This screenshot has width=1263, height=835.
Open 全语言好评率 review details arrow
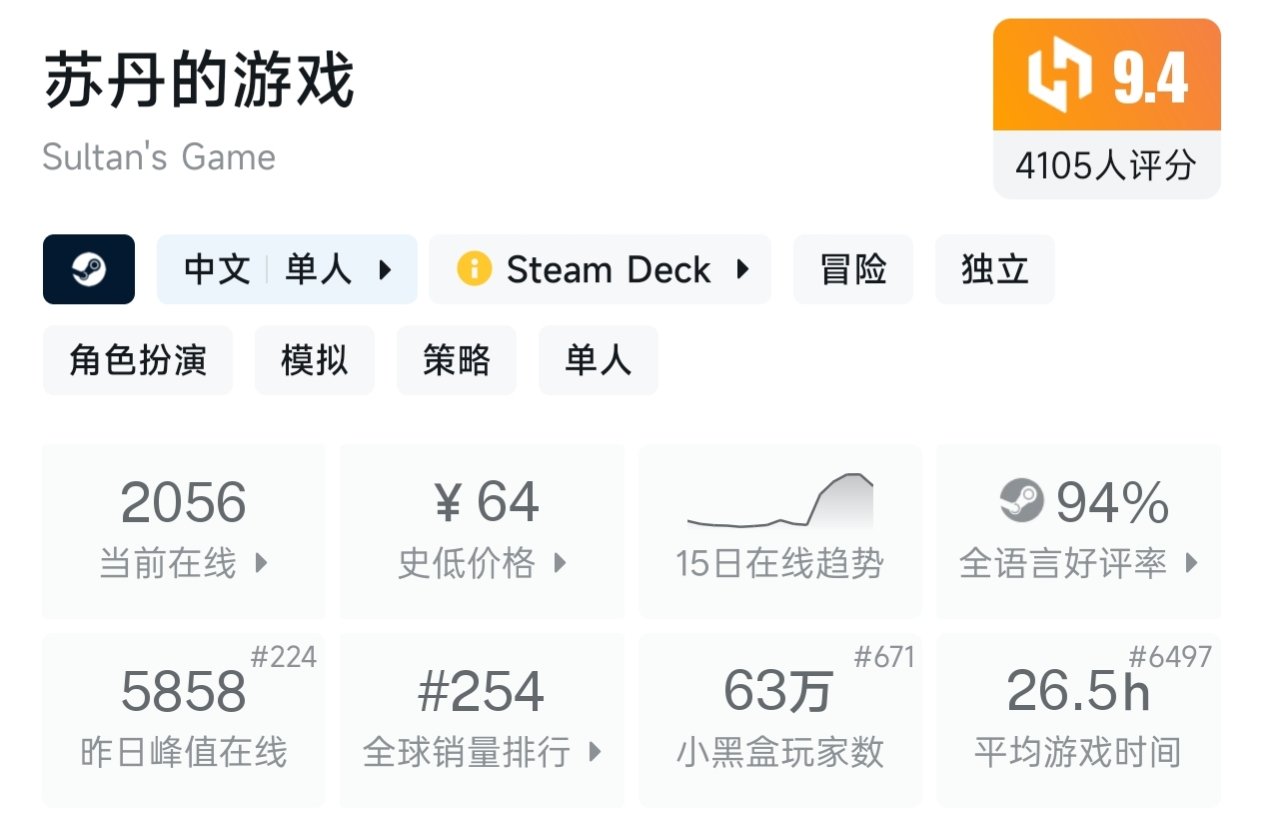coord(1191,563)
